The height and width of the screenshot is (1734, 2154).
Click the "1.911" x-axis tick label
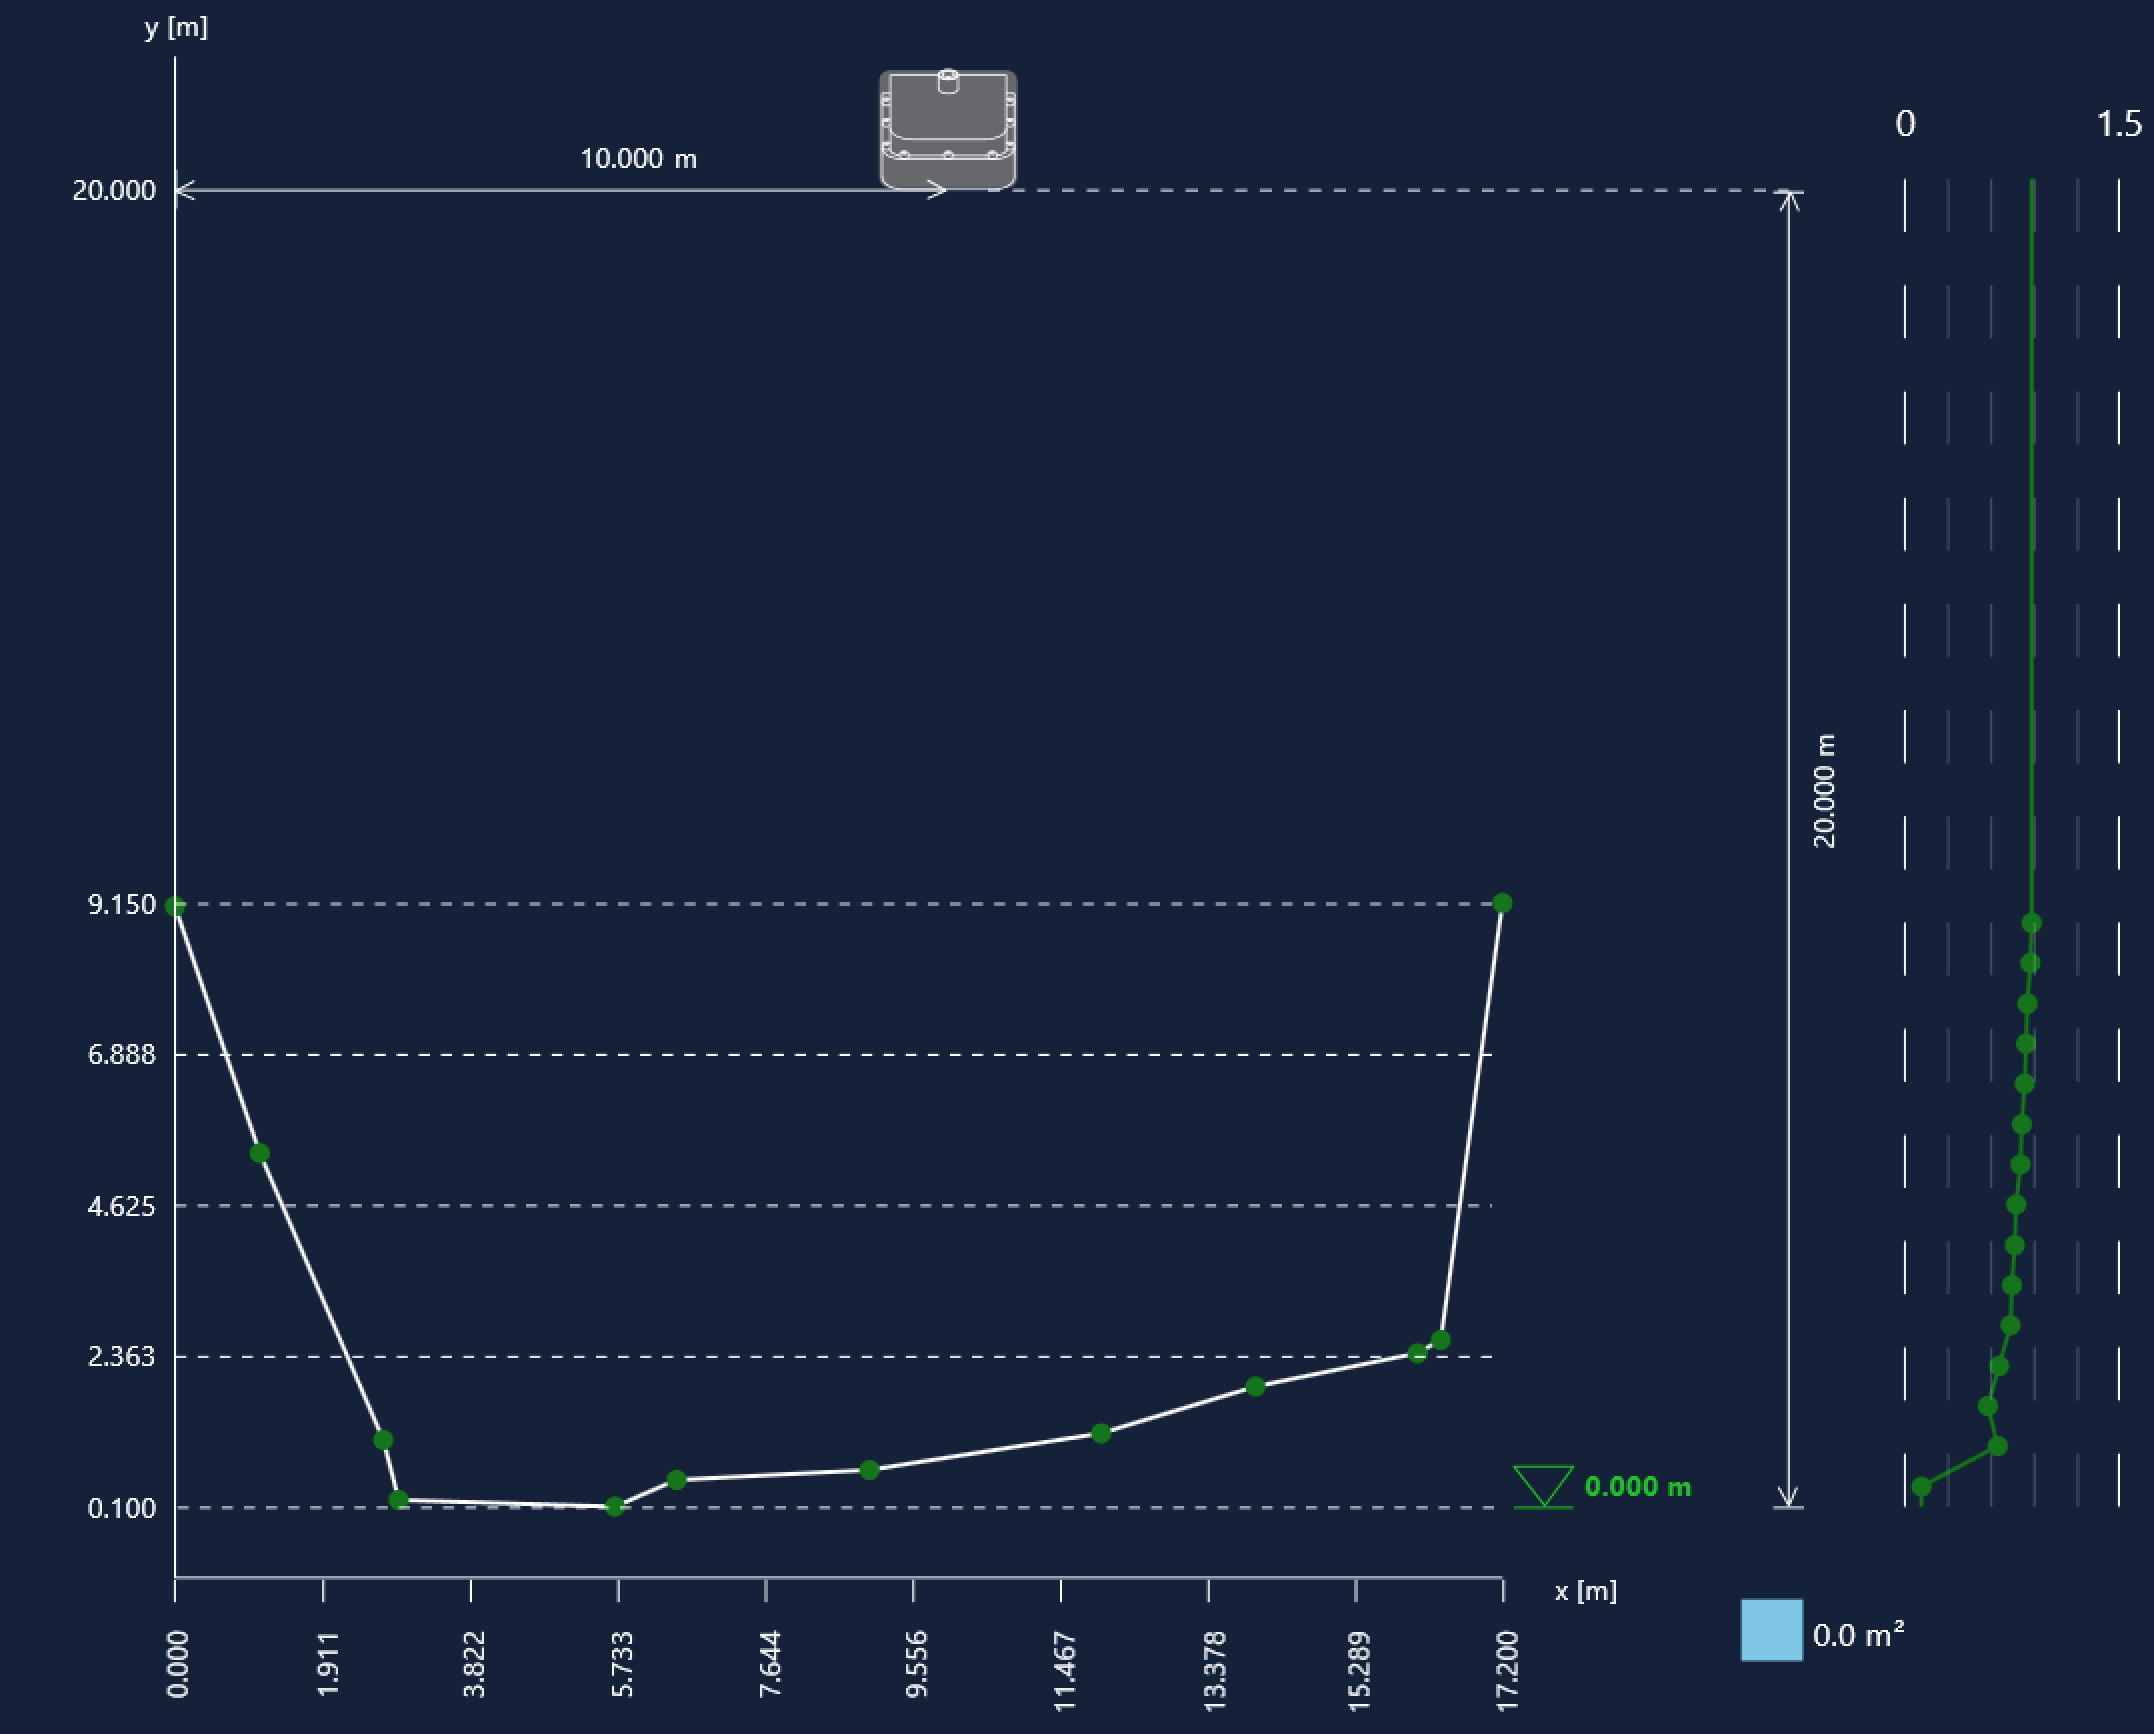click(326, 1665)
